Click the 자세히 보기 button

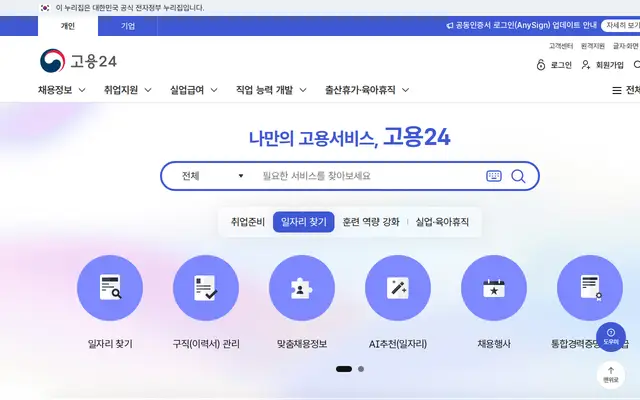[621, 26]
